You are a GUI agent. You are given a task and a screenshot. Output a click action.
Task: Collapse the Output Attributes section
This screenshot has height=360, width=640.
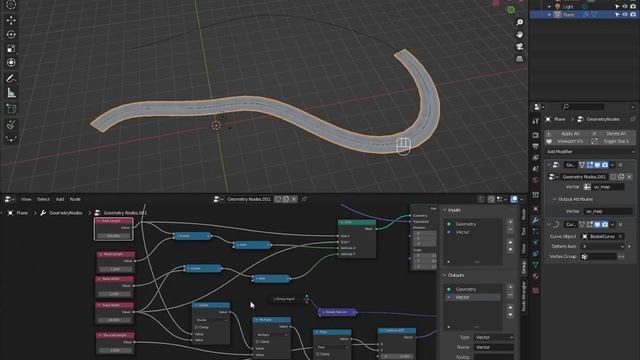(554, 199)
